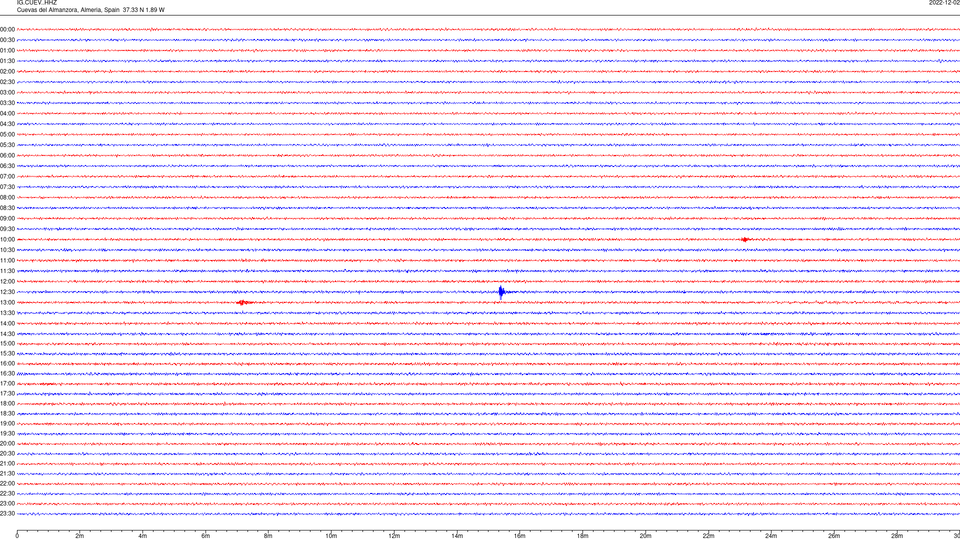Click the '14:30' row time label
Viewport: 960px width, 540px height.
point(7,334)
